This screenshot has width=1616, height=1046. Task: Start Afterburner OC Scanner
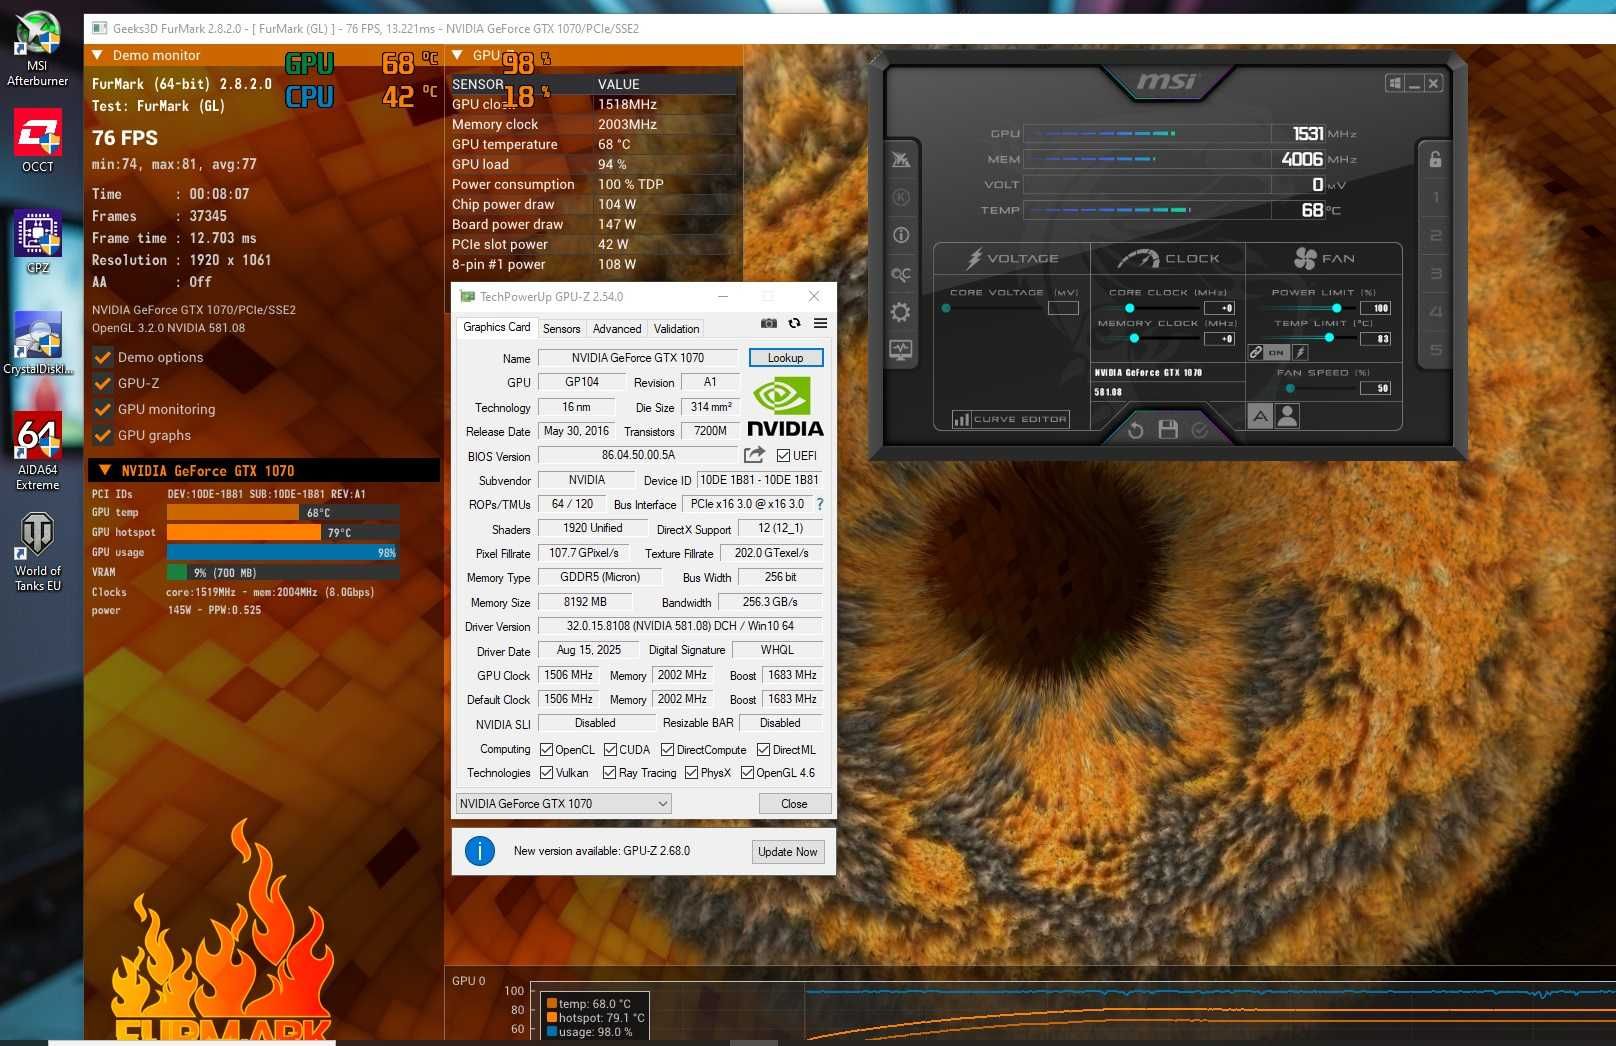[x=901, y=274]
